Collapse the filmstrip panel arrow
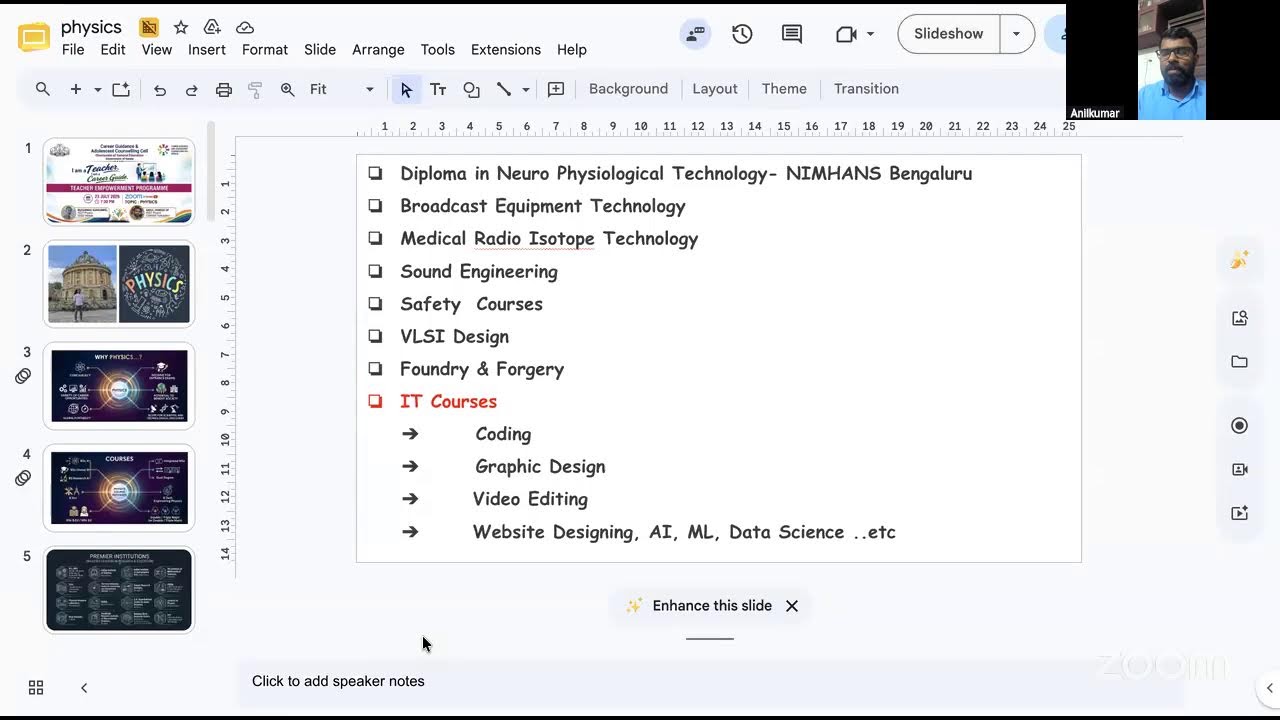Image resolution: width=1280 pixels, height=720 pixels. 84,687
